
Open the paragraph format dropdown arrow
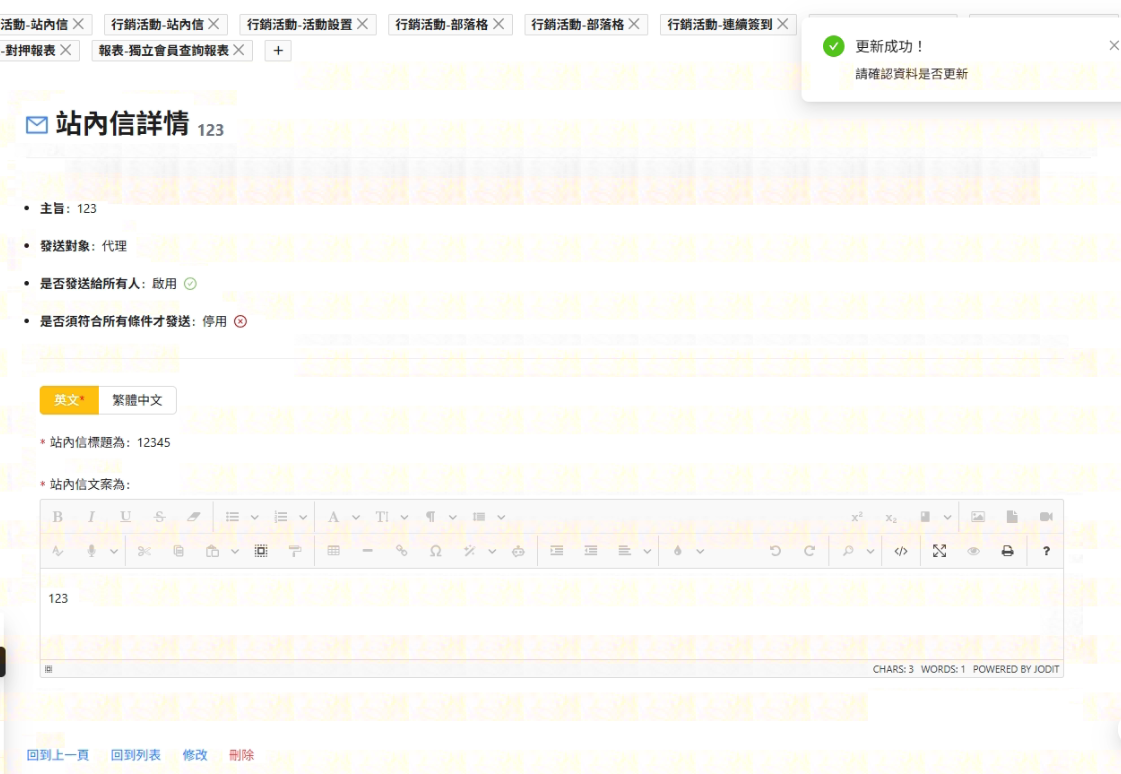coord(452,517)
